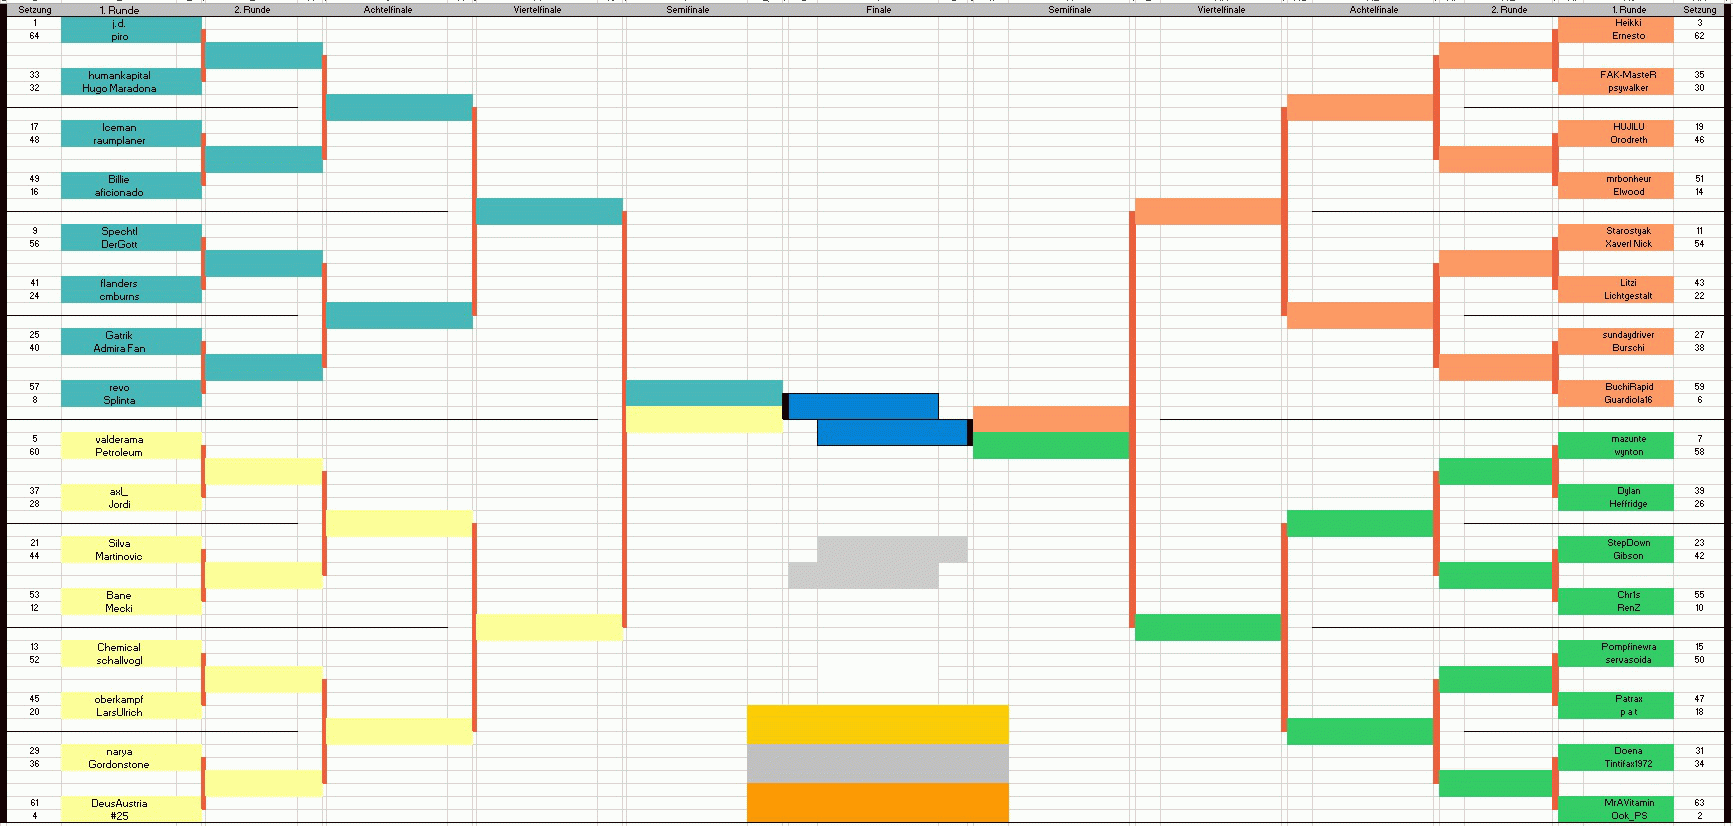Select the j.d. player cell

[131, 23]
